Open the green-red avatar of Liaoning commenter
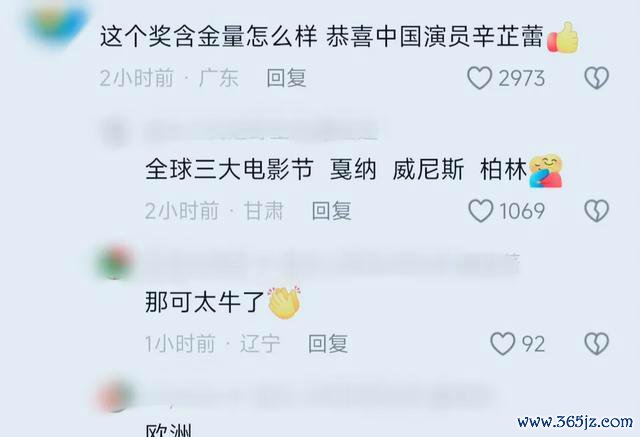The height and width of the screenshot is (437, 640). click(116, 262)
